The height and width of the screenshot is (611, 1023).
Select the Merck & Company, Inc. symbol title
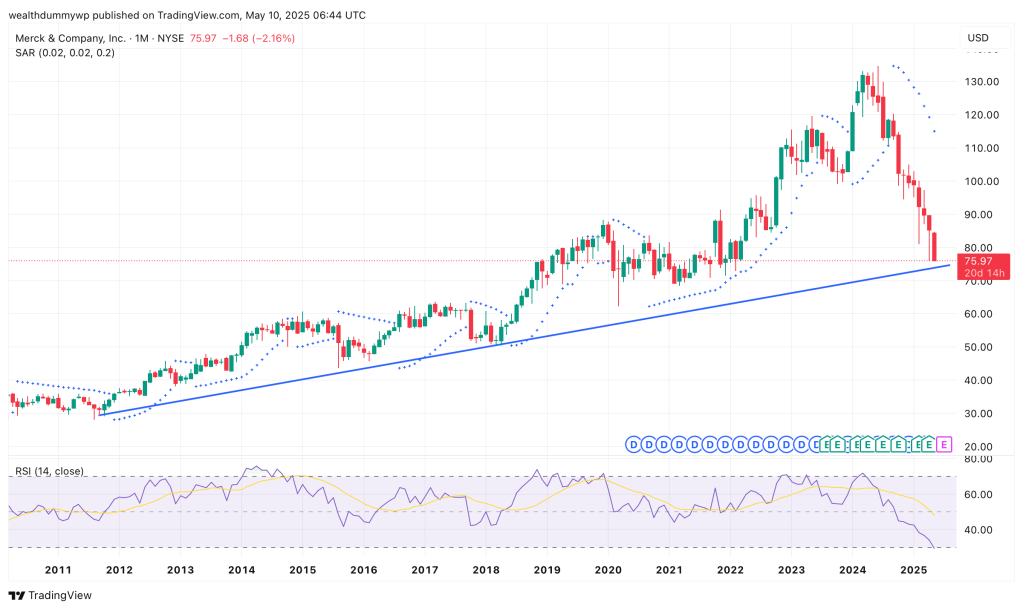[68, 38]
